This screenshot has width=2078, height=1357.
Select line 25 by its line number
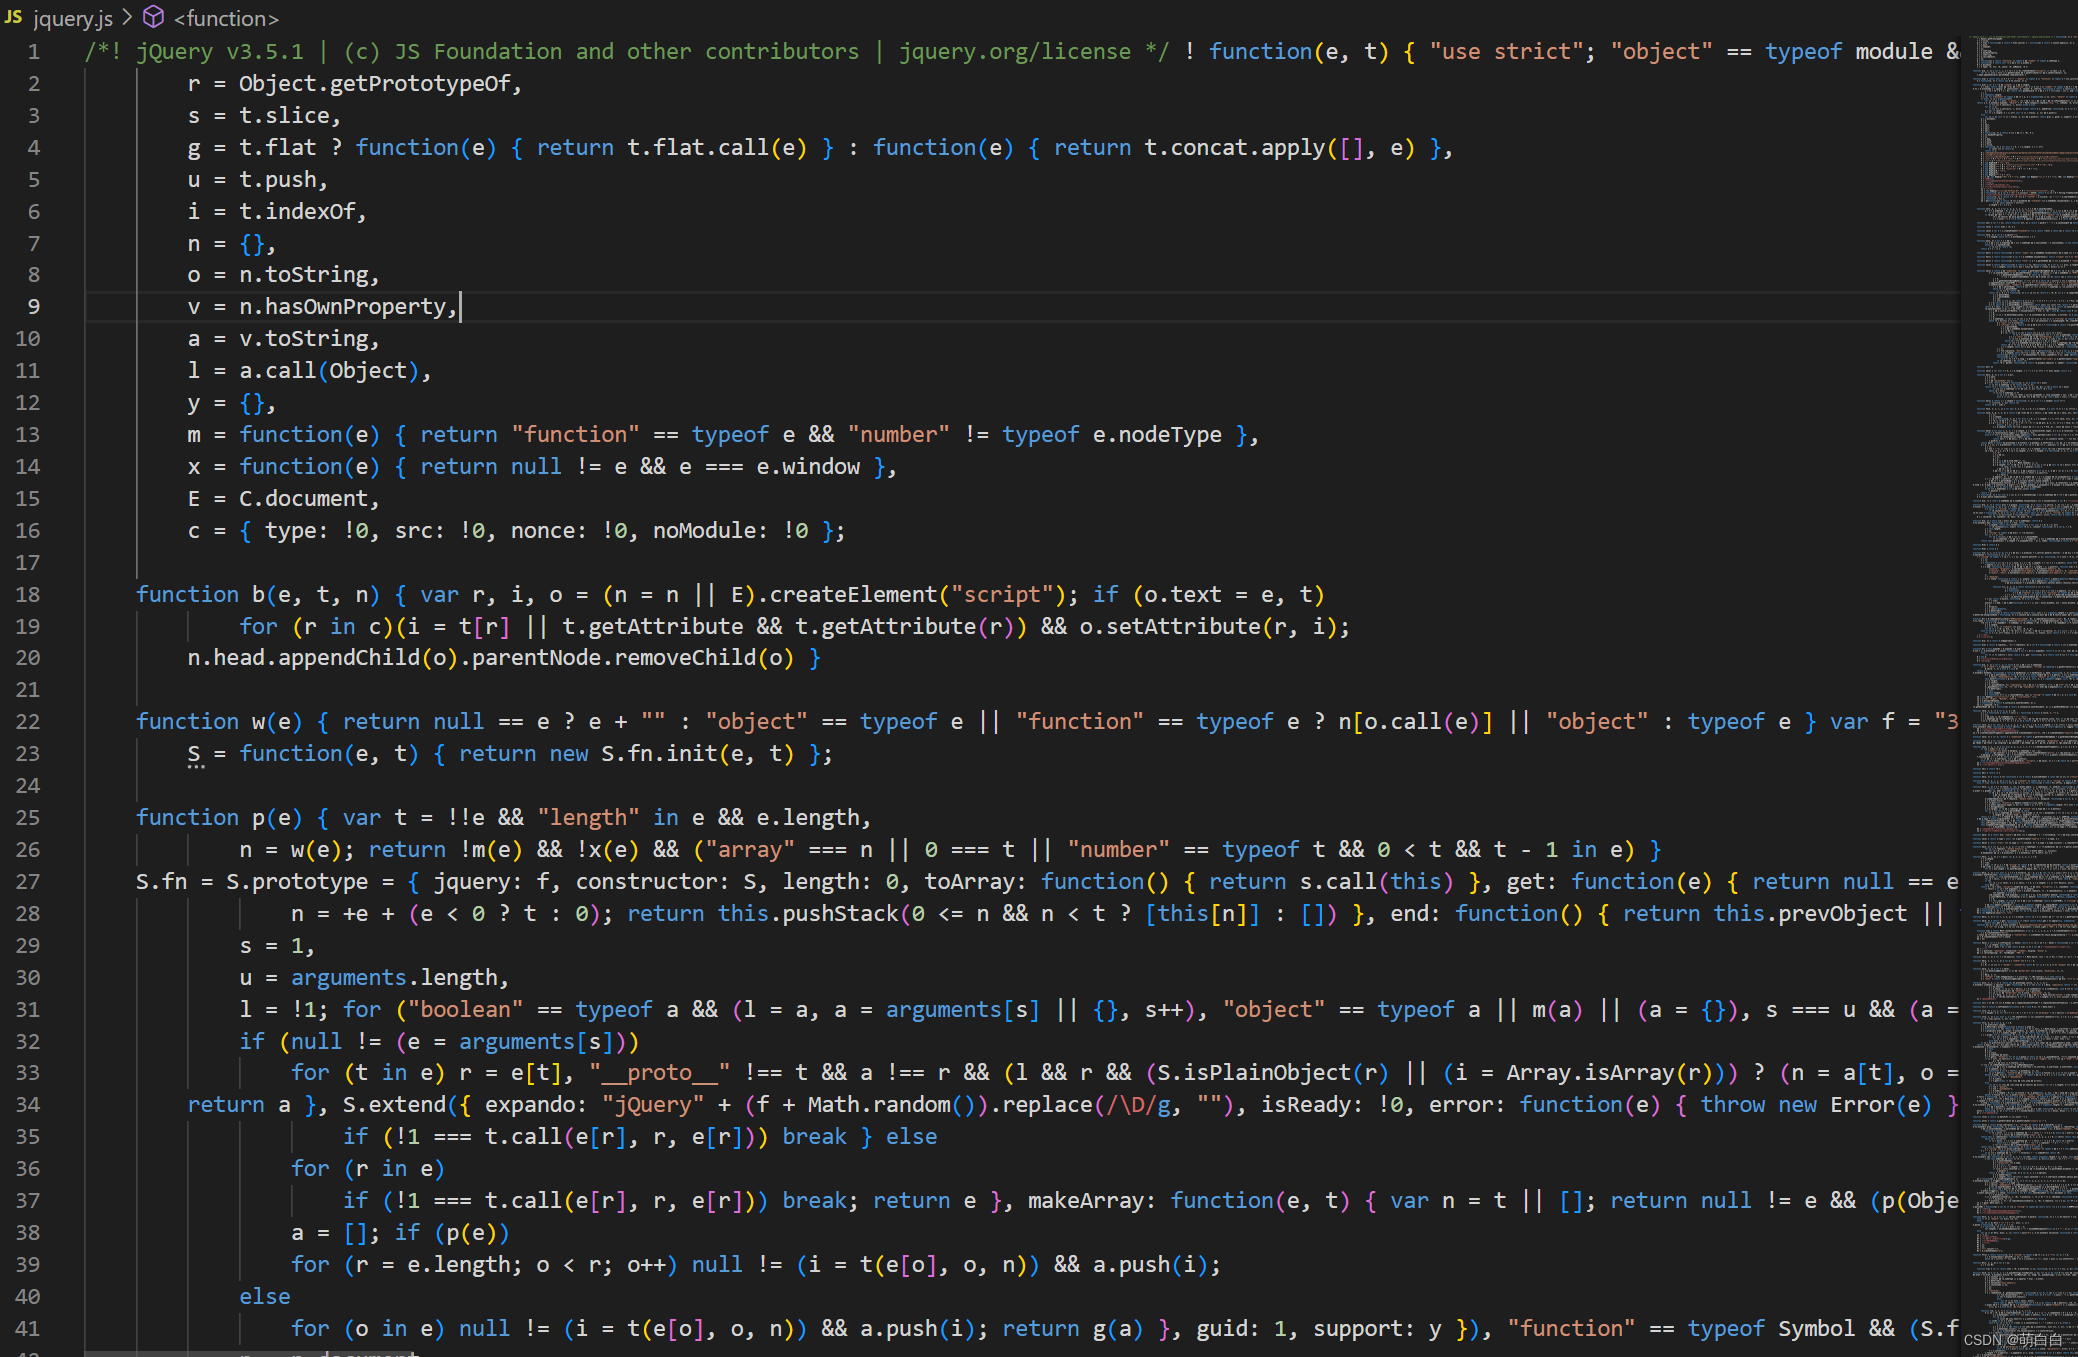(28, 818)
